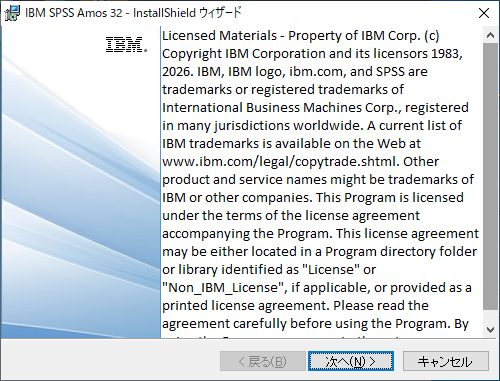Click the Next button 次へ(N)

coord(351,361)
